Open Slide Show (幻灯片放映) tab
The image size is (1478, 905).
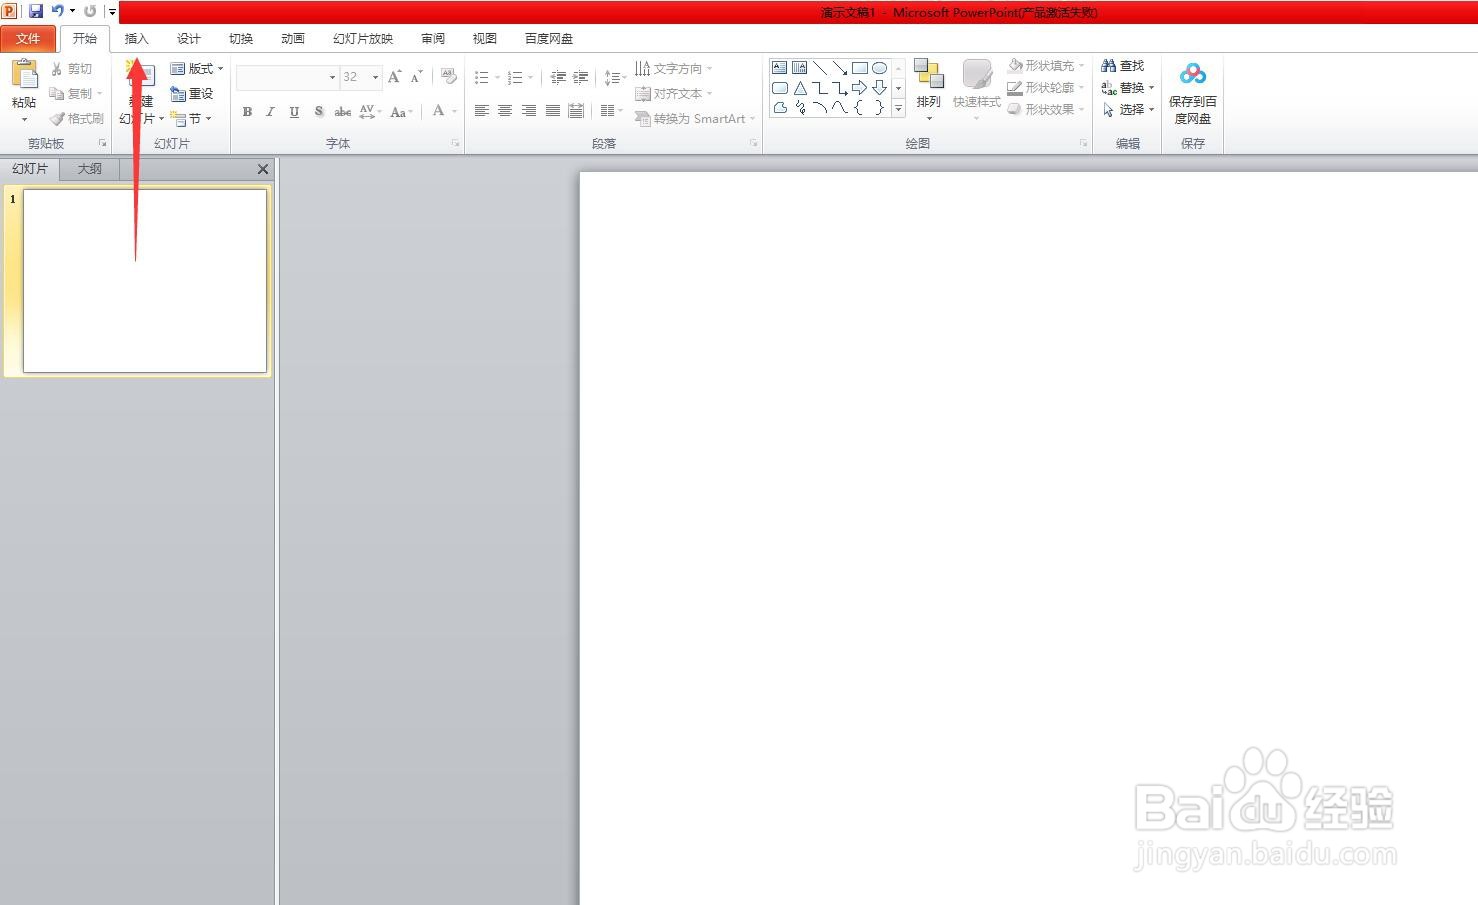click(362, 39)
